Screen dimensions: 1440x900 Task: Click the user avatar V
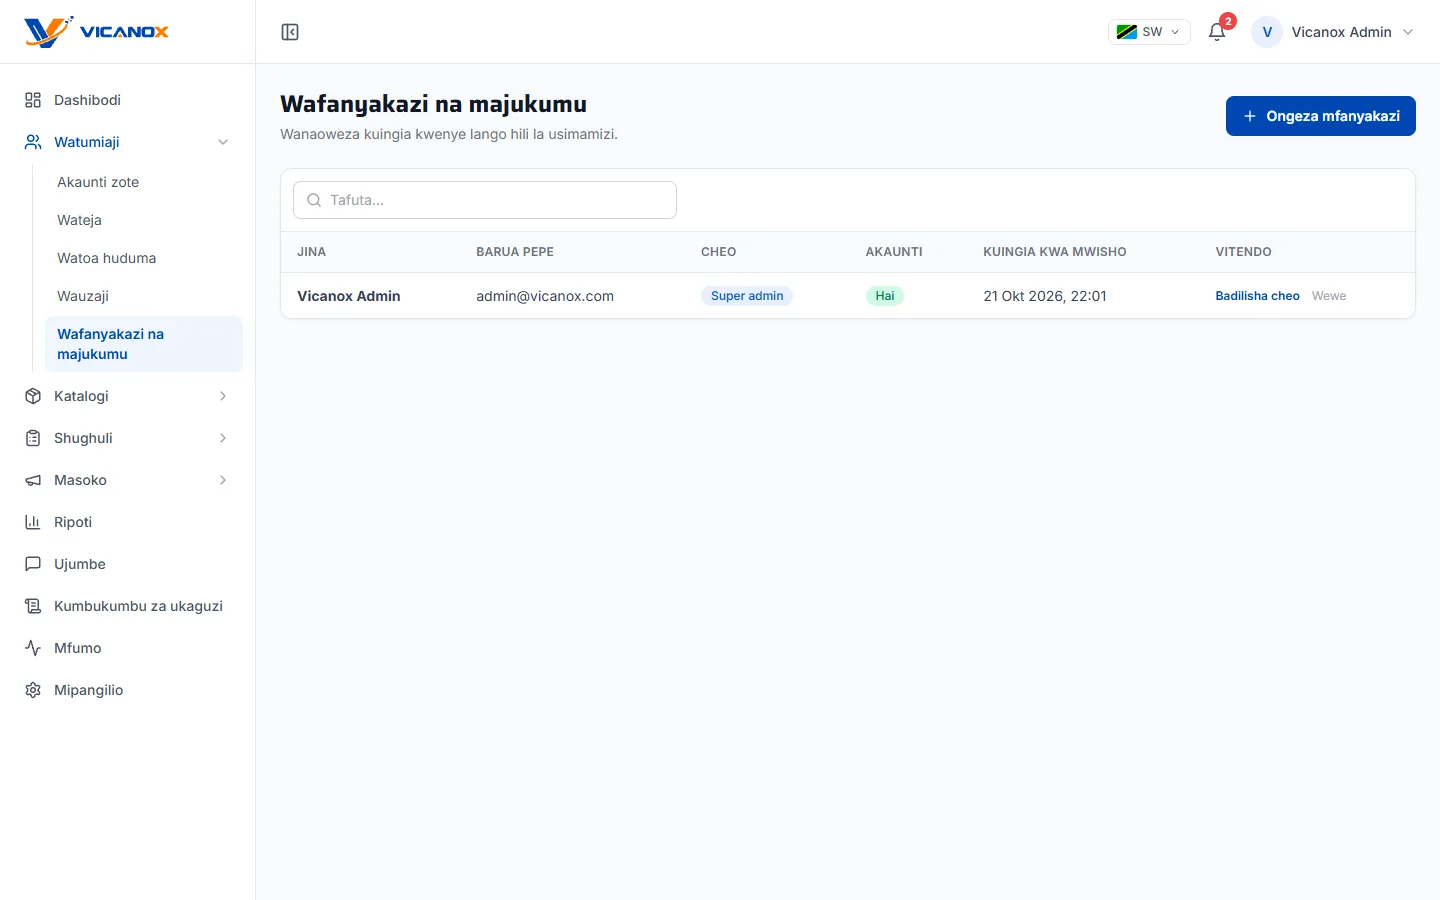tap(1267, 32)
